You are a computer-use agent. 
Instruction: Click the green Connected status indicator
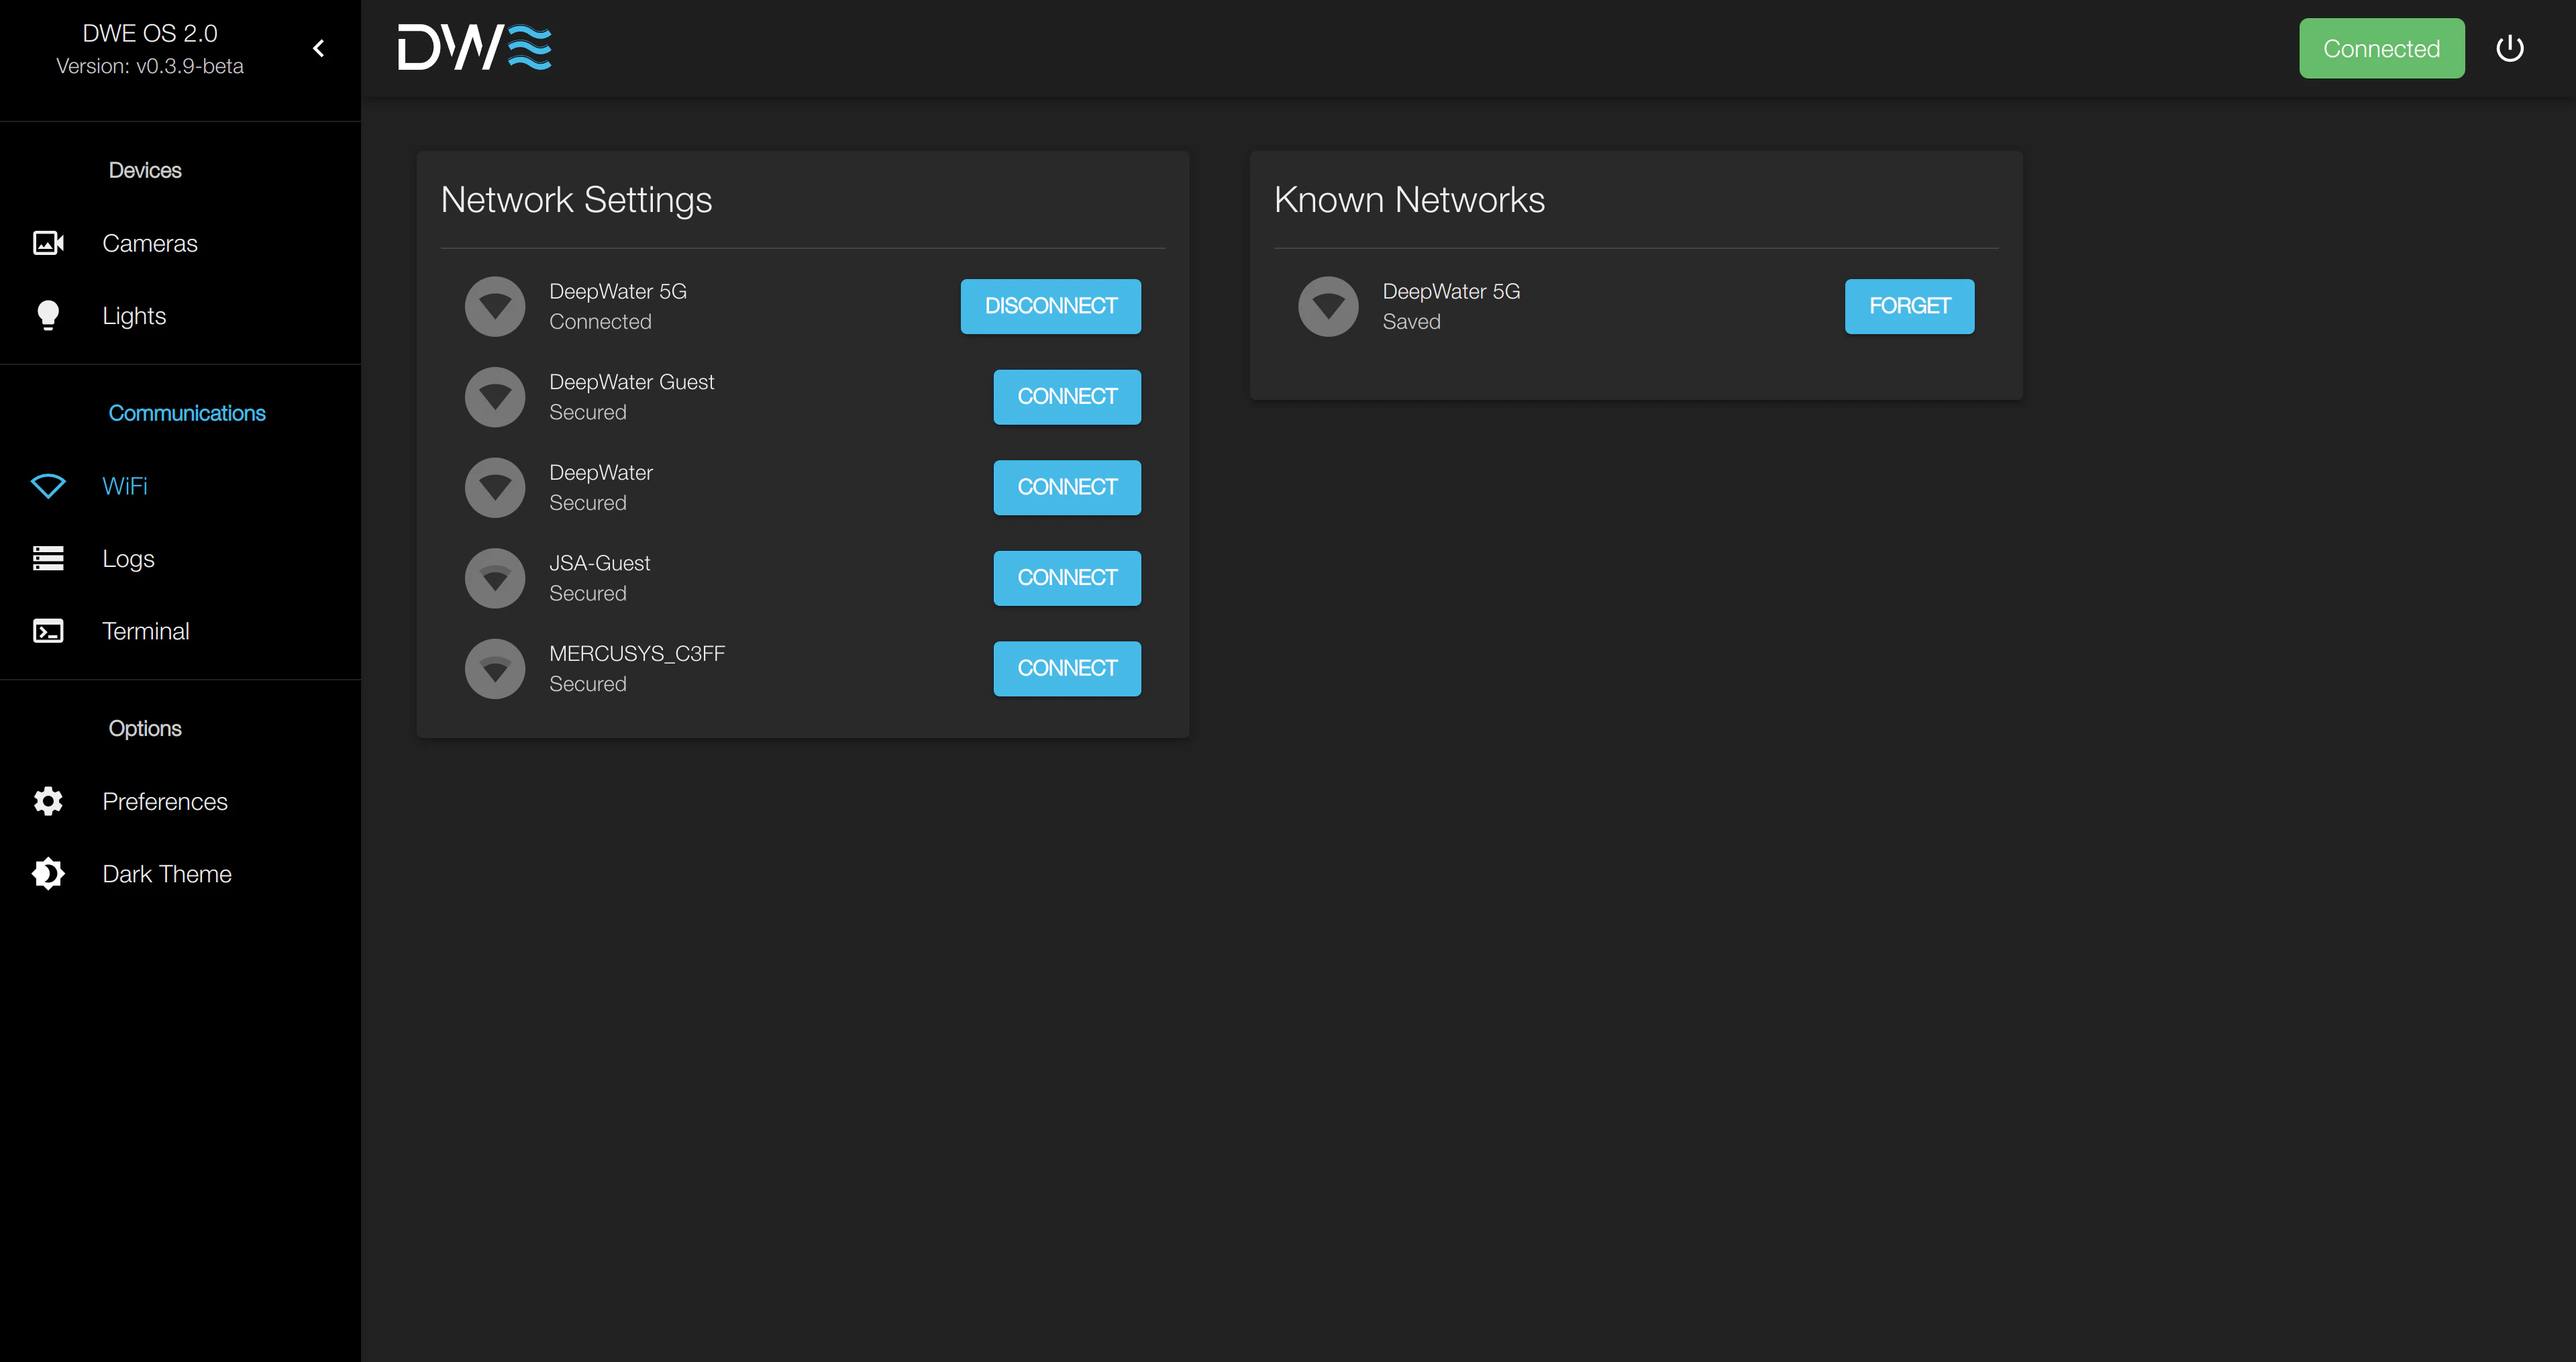(x=2381, y=47)
